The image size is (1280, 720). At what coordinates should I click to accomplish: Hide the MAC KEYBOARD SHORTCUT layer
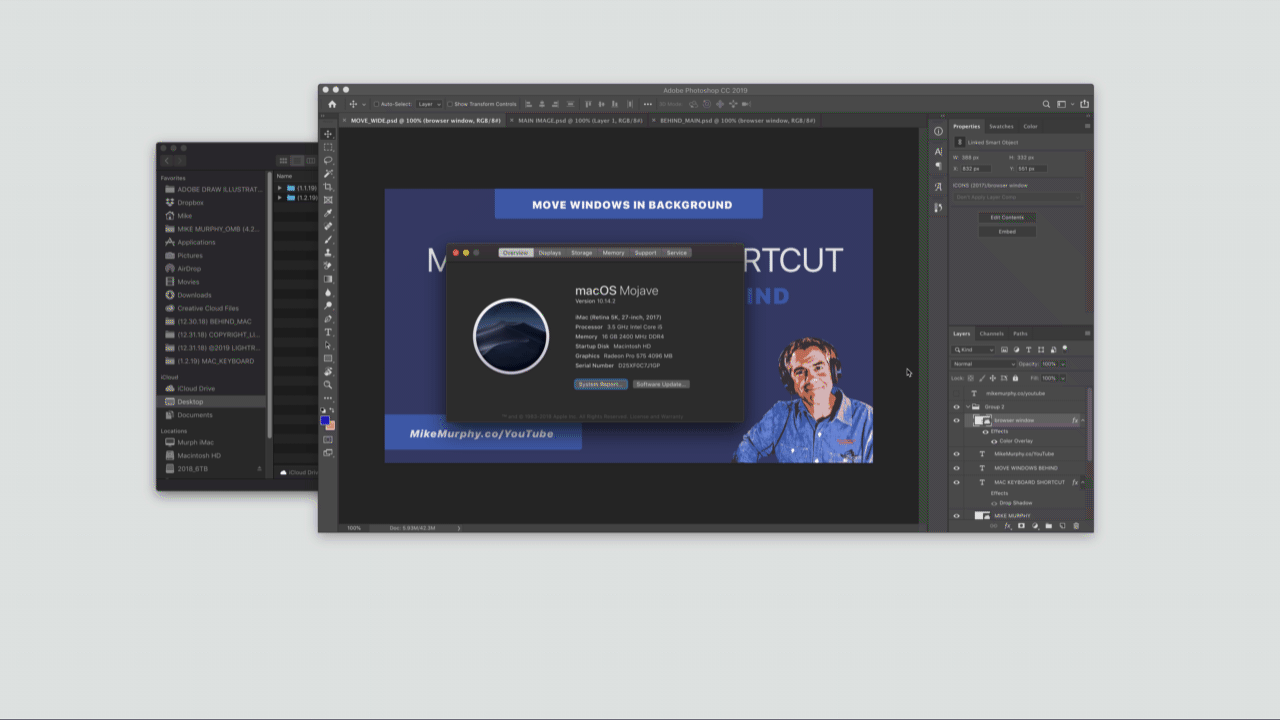pos(956,482)
